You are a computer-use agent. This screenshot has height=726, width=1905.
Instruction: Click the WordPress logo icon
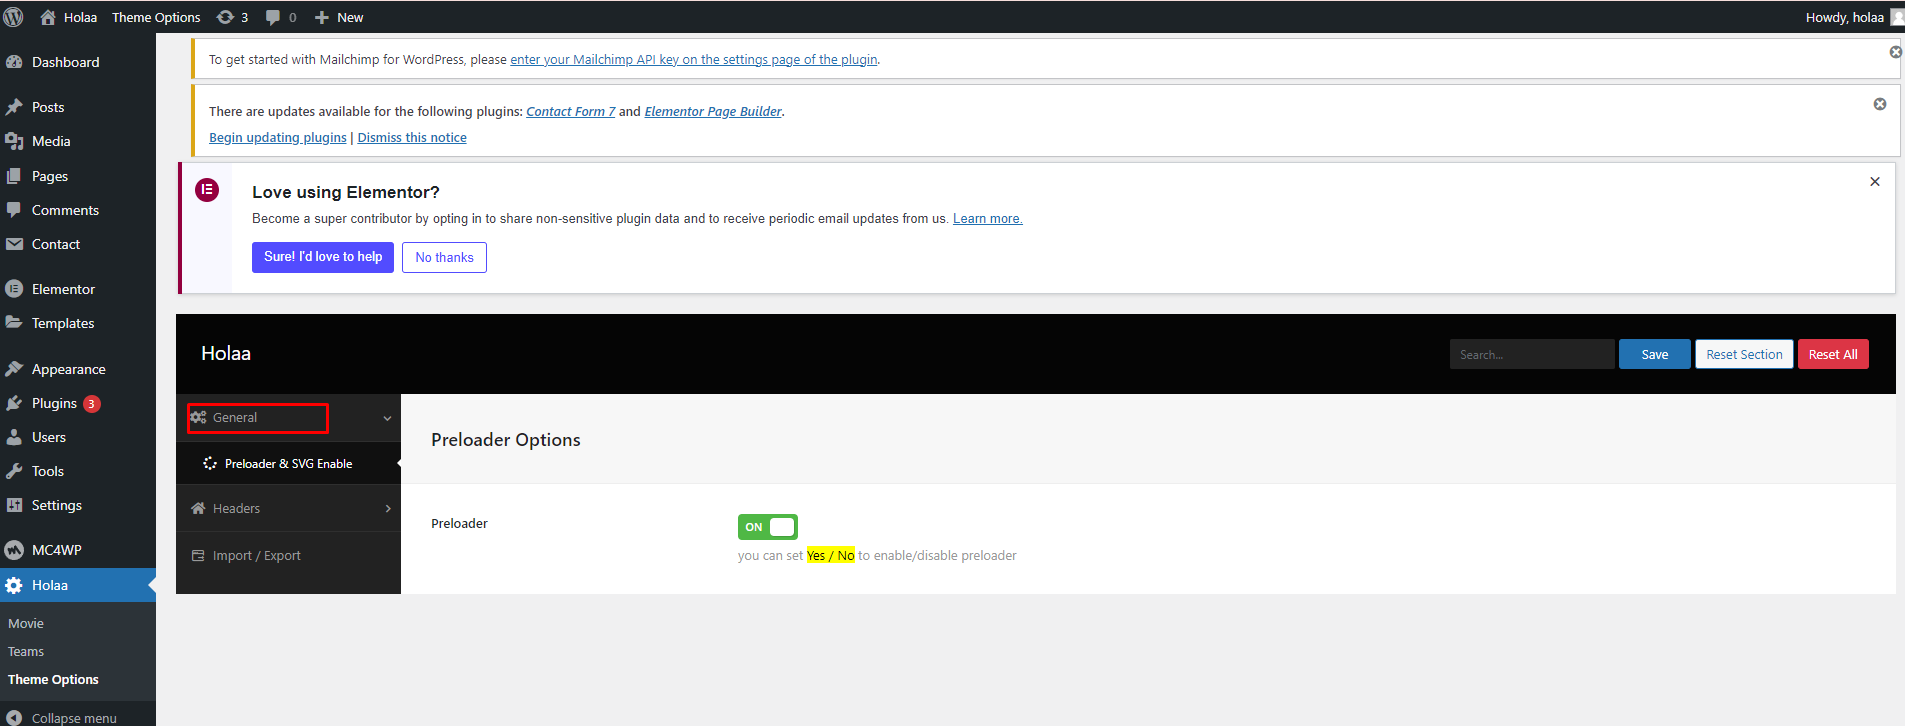point(14,17)
